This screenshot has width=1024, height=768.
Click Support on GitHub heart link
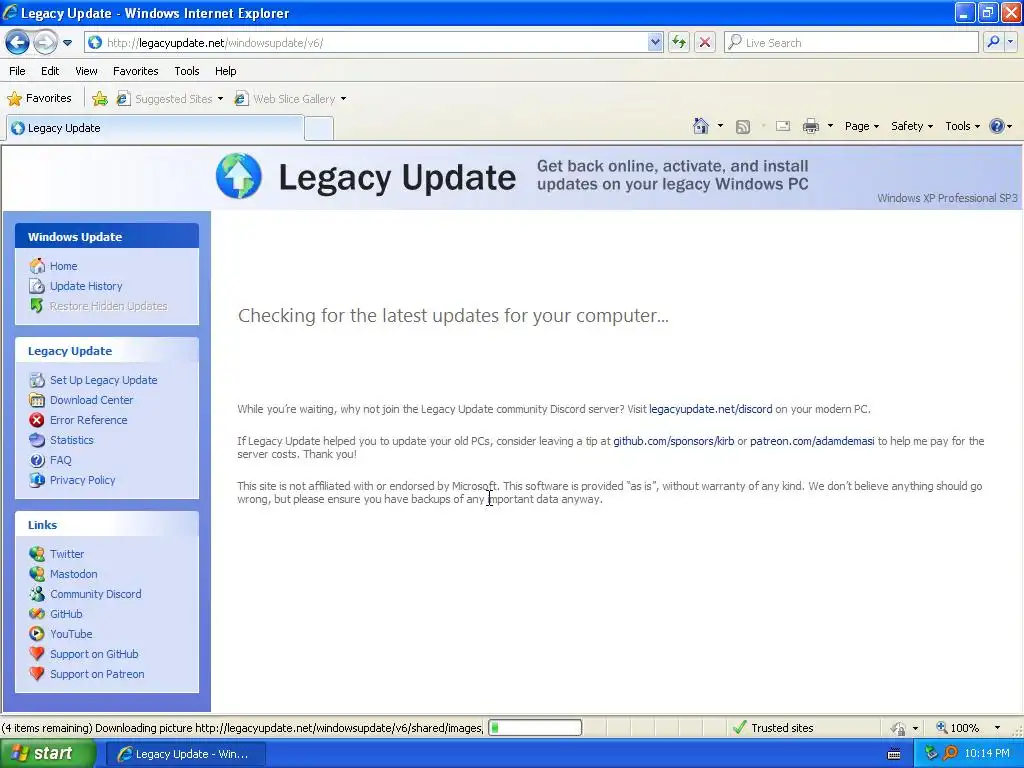94,654
